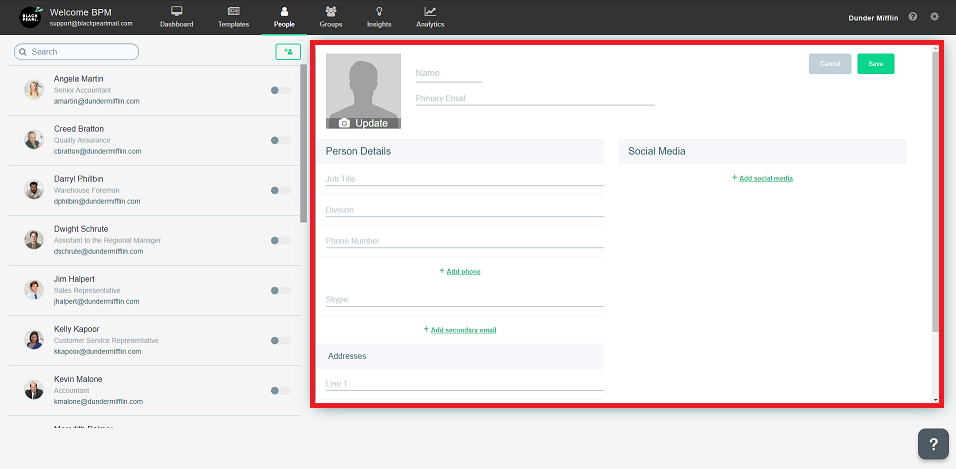Toggle Kevin Malone's switch
This screenshot has width=956, height=469.
click(x=280, y=390)
